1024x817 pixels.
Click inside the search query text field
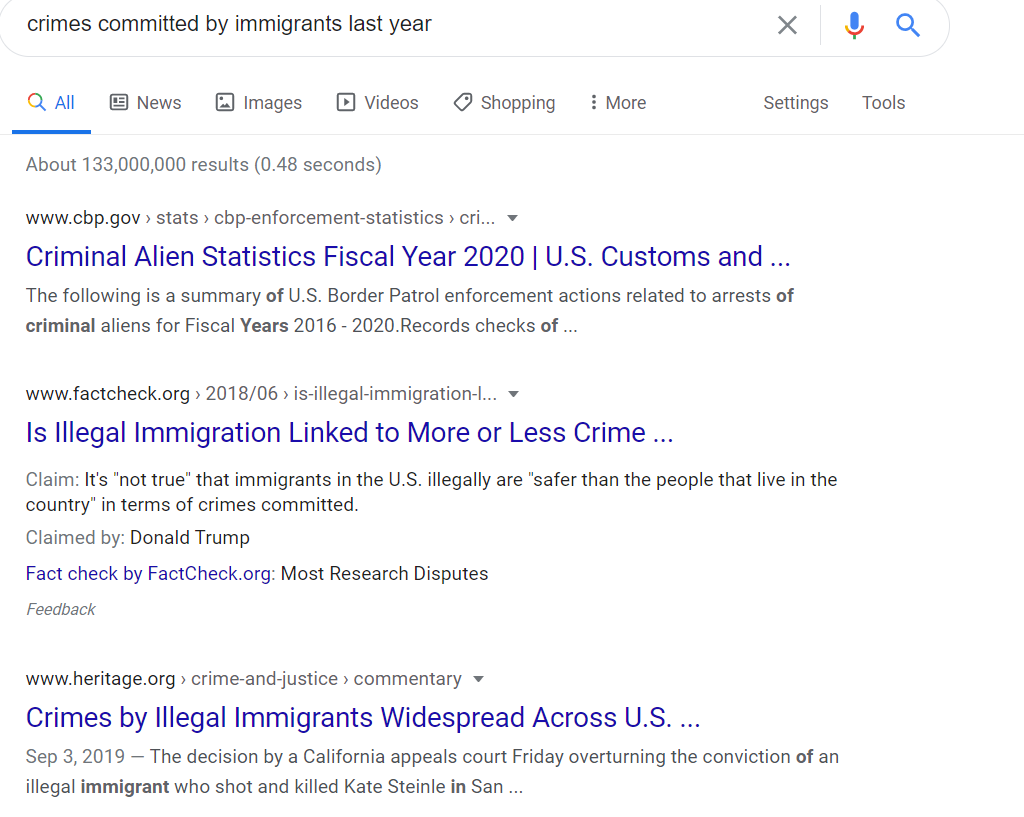392,24
